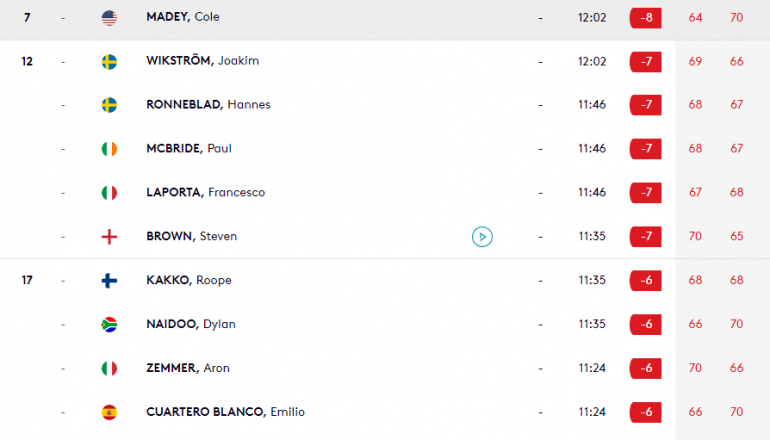The image size is (770, 440).
Task: Click the South Africa flag beside Naidoo
Action: [109, 325]
